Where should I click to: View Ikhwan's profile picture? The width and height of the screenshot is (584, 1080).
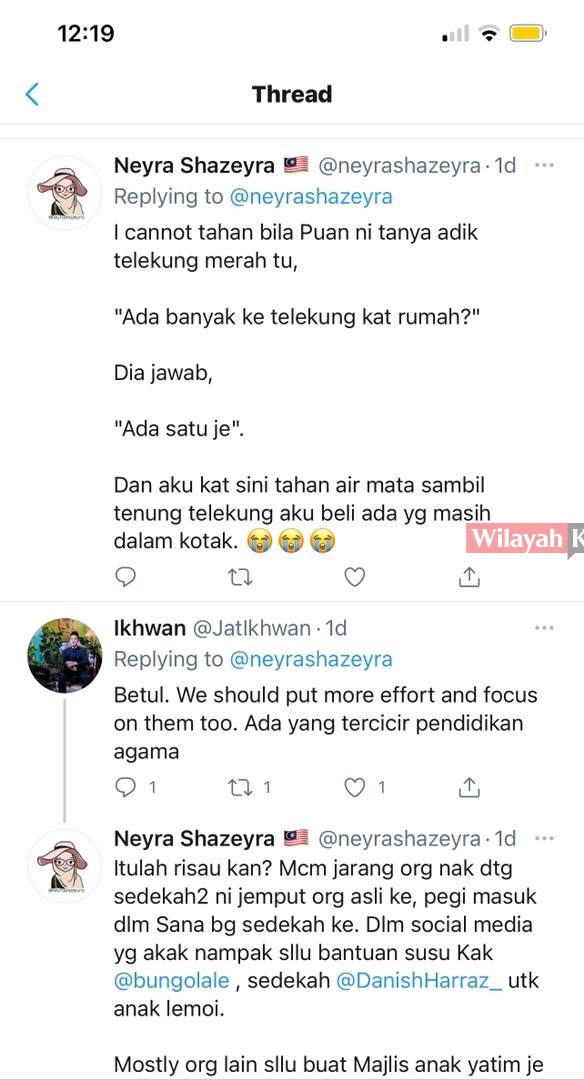[x=65, y=655]
